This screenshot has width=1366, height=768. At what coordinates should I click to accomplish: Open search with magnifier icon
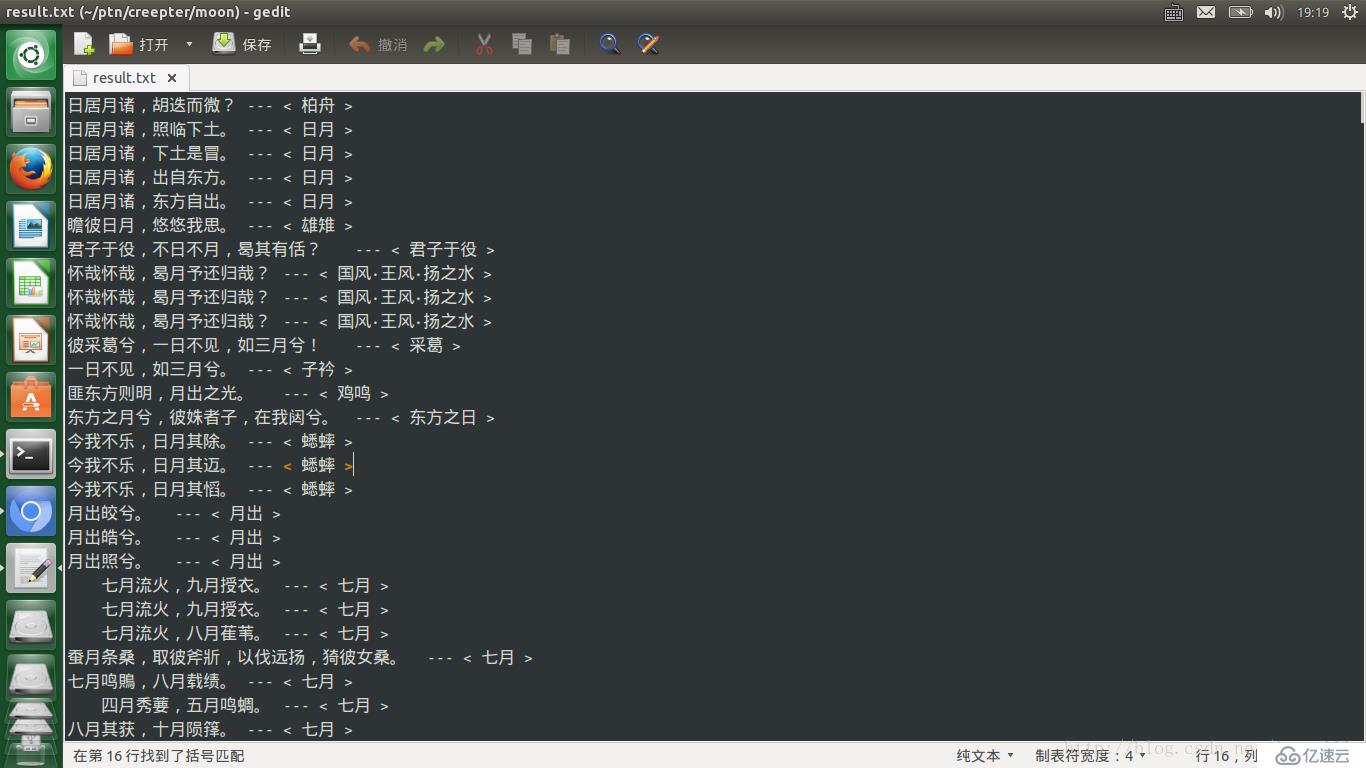click(610, 44)
